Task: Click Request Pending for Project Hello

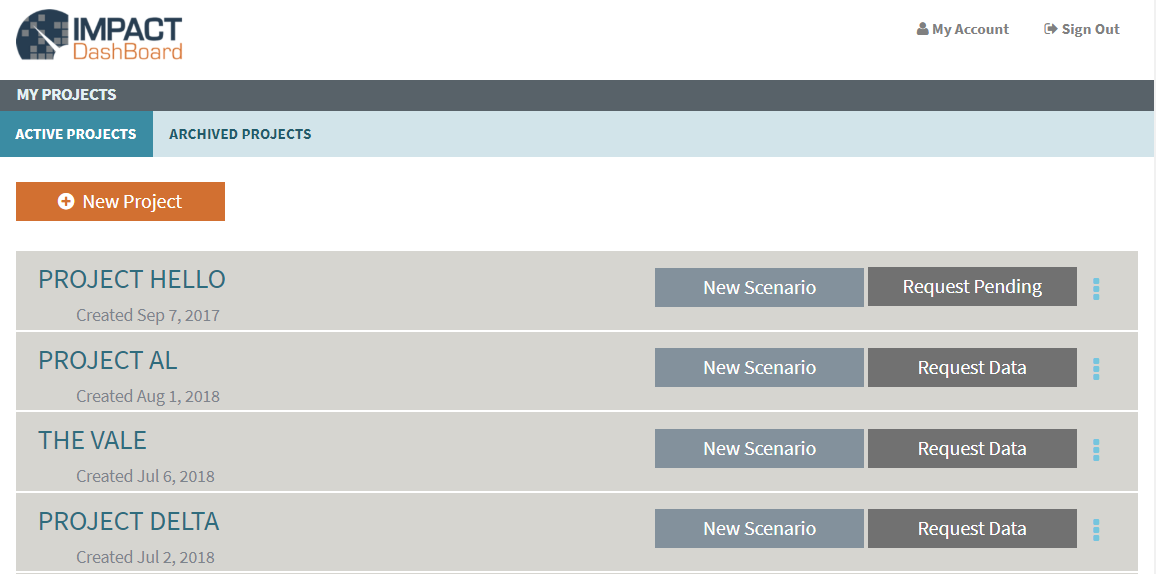Action: tap(972, 287)
